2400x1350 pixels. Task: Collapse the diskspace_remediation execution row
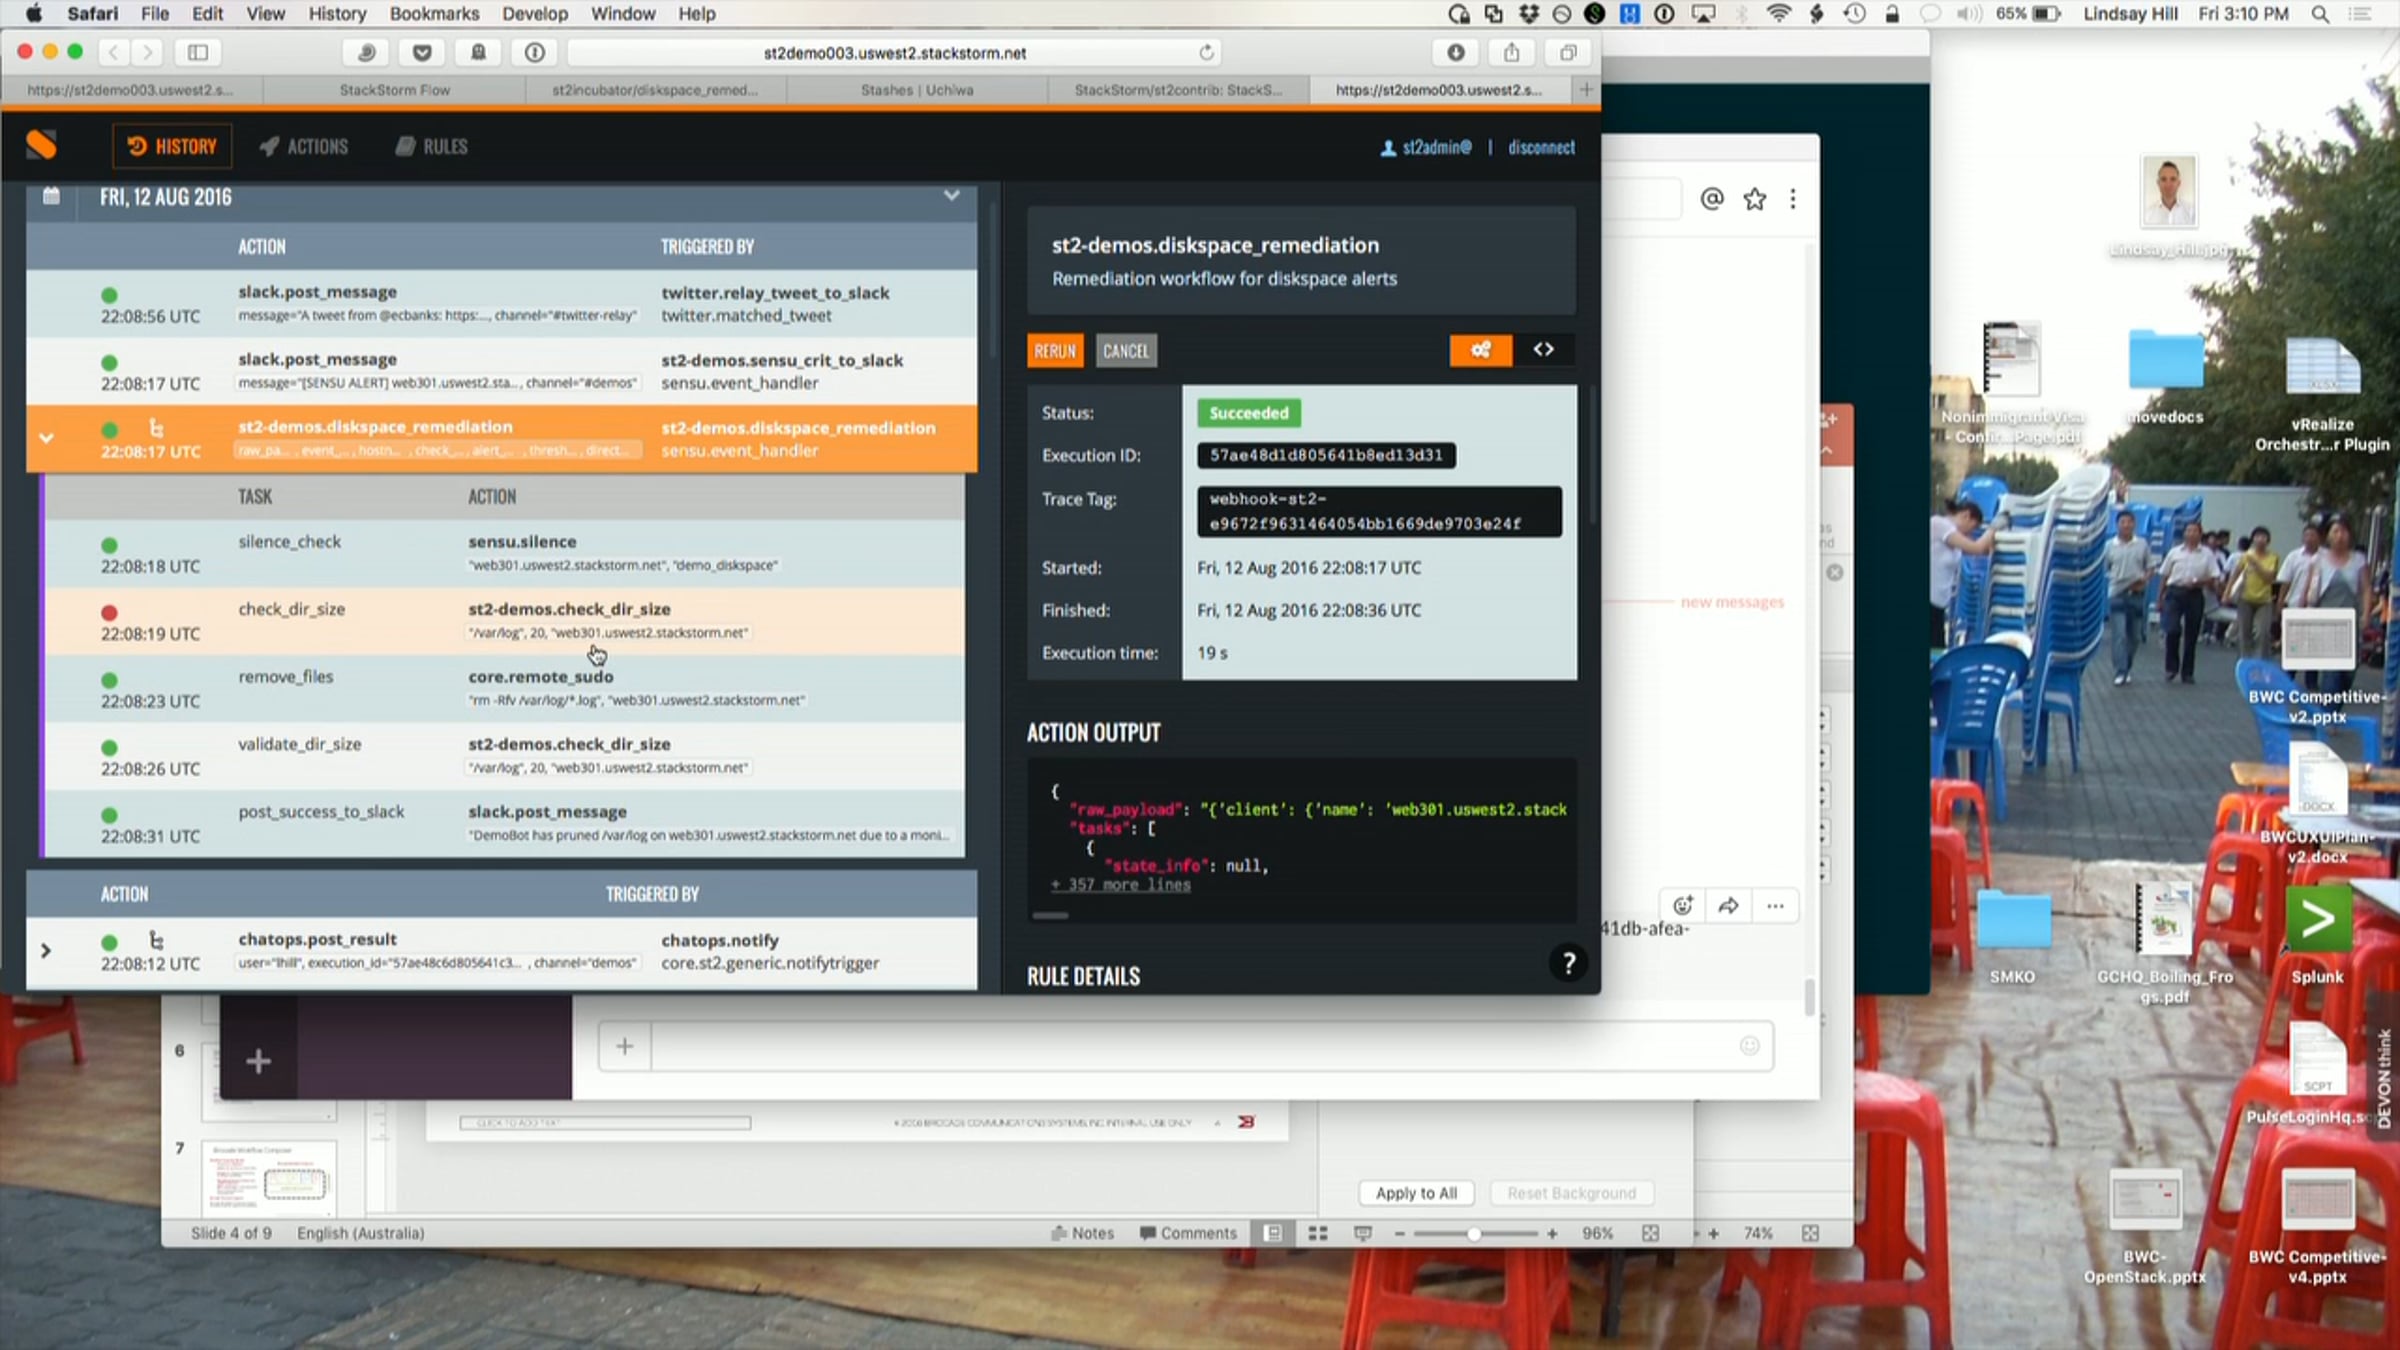46,438
